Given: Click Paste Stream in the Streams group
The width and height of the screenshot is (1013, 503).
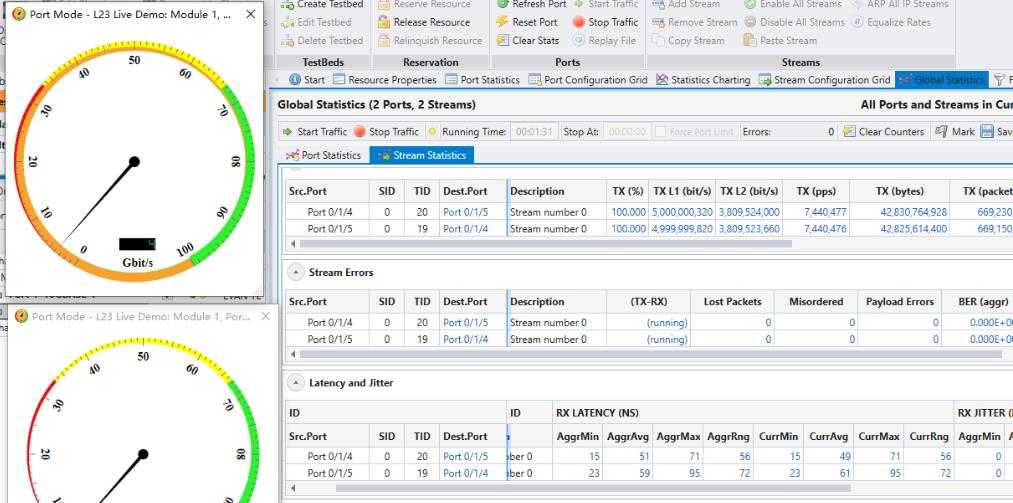Looking at the screenshot, I should [x=780, y=40].
